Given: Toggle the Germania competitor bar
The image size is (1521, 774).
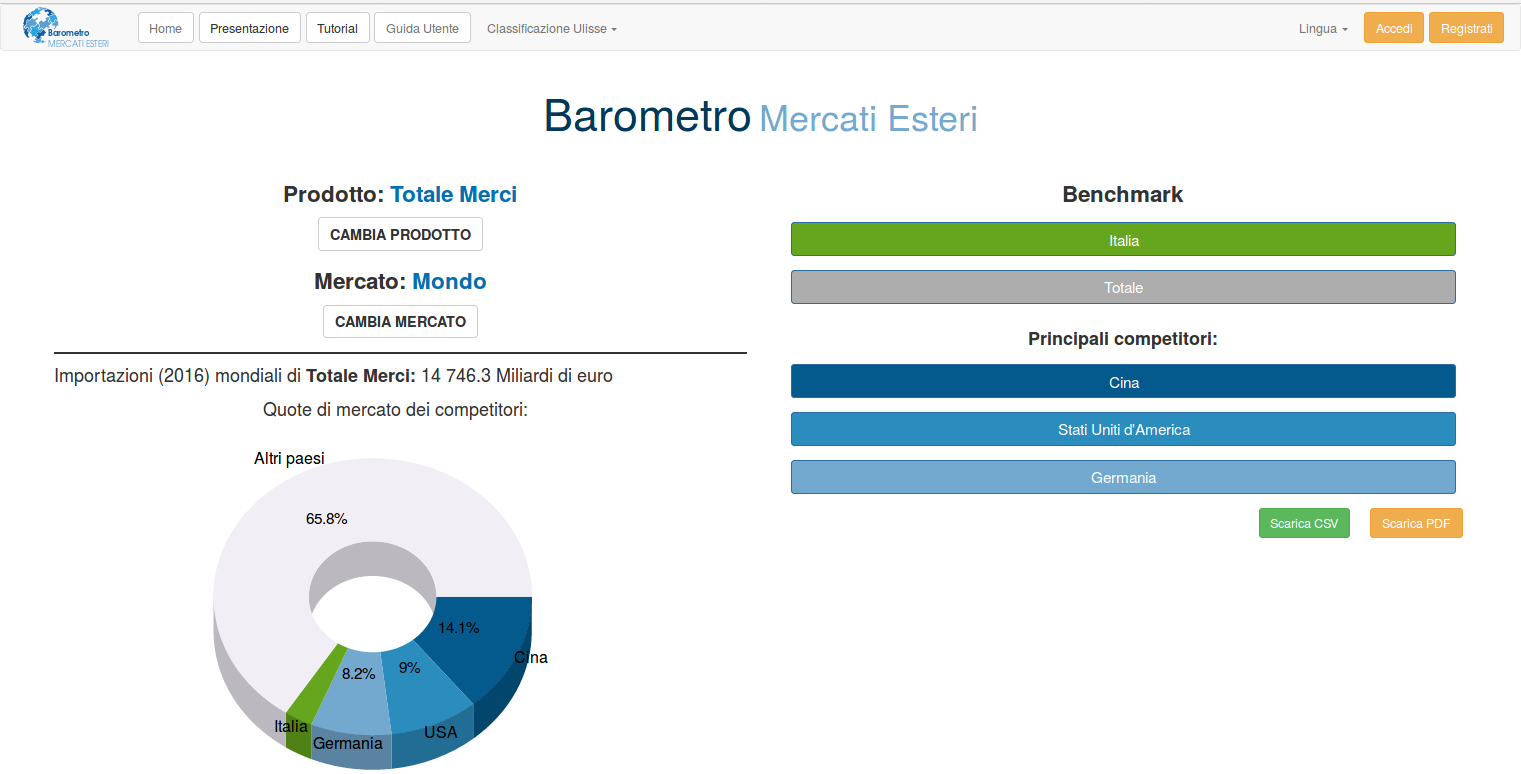Looking at the screenshot, I should coord(1122,477).
